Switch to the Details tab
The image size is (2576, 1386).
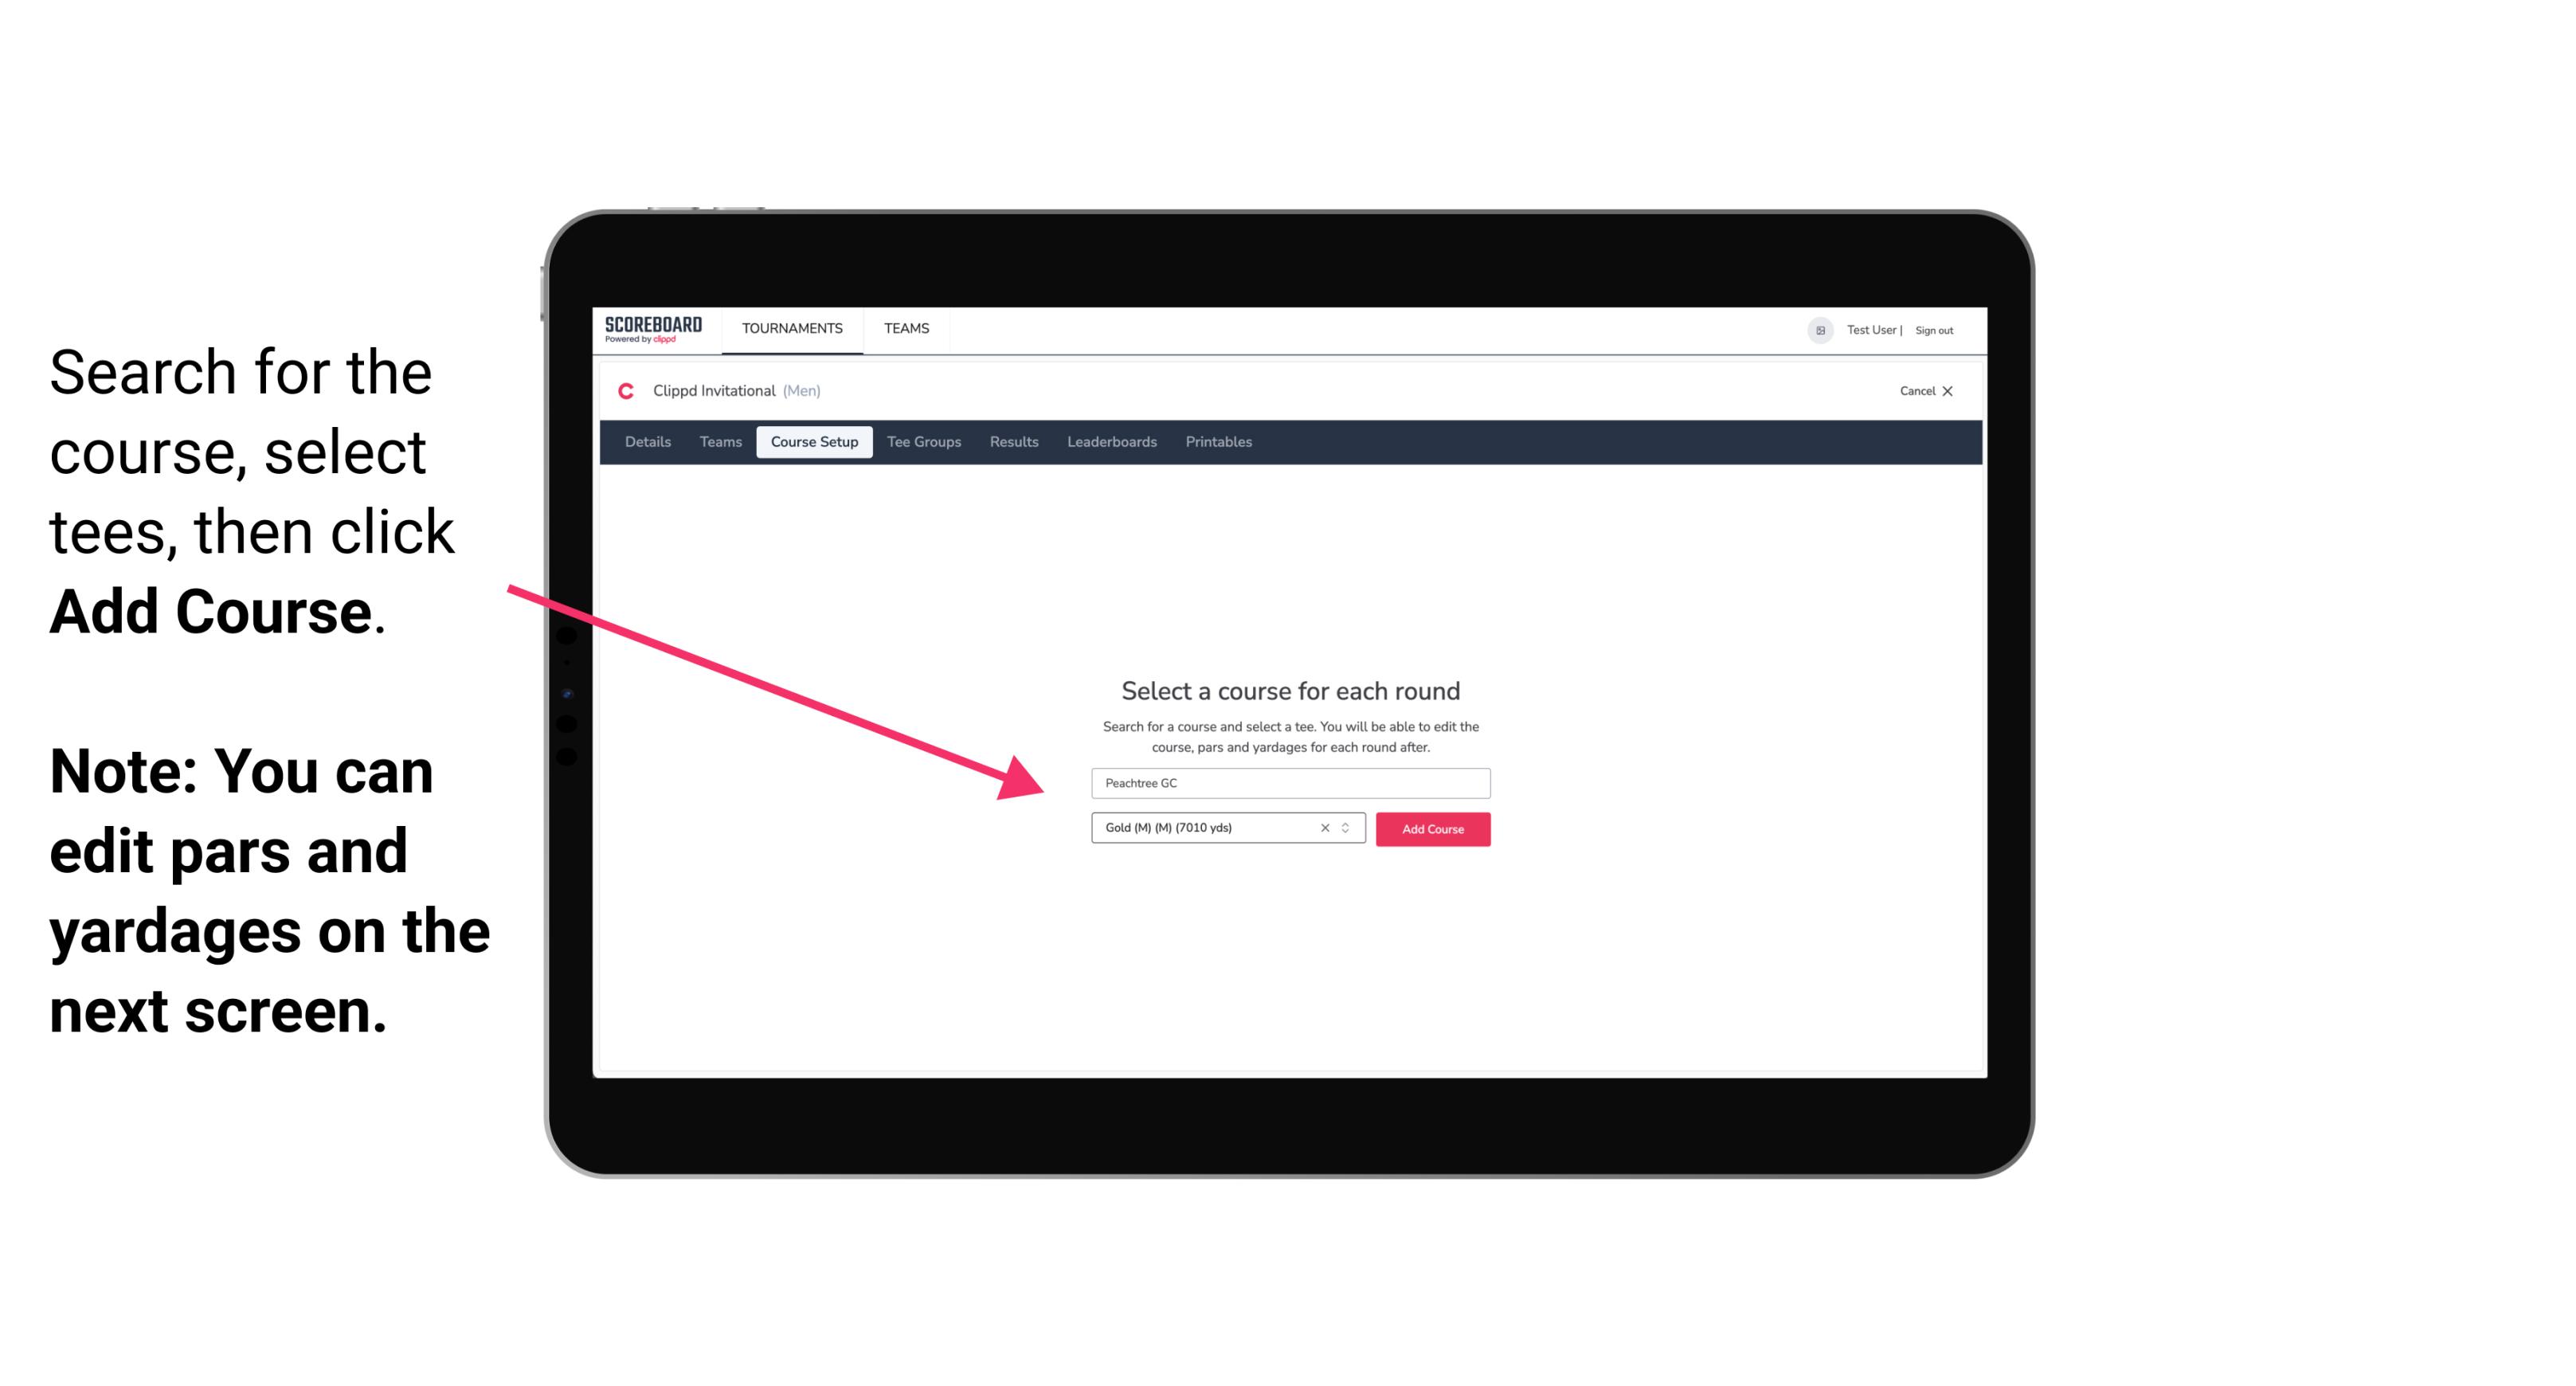point(647,442)
